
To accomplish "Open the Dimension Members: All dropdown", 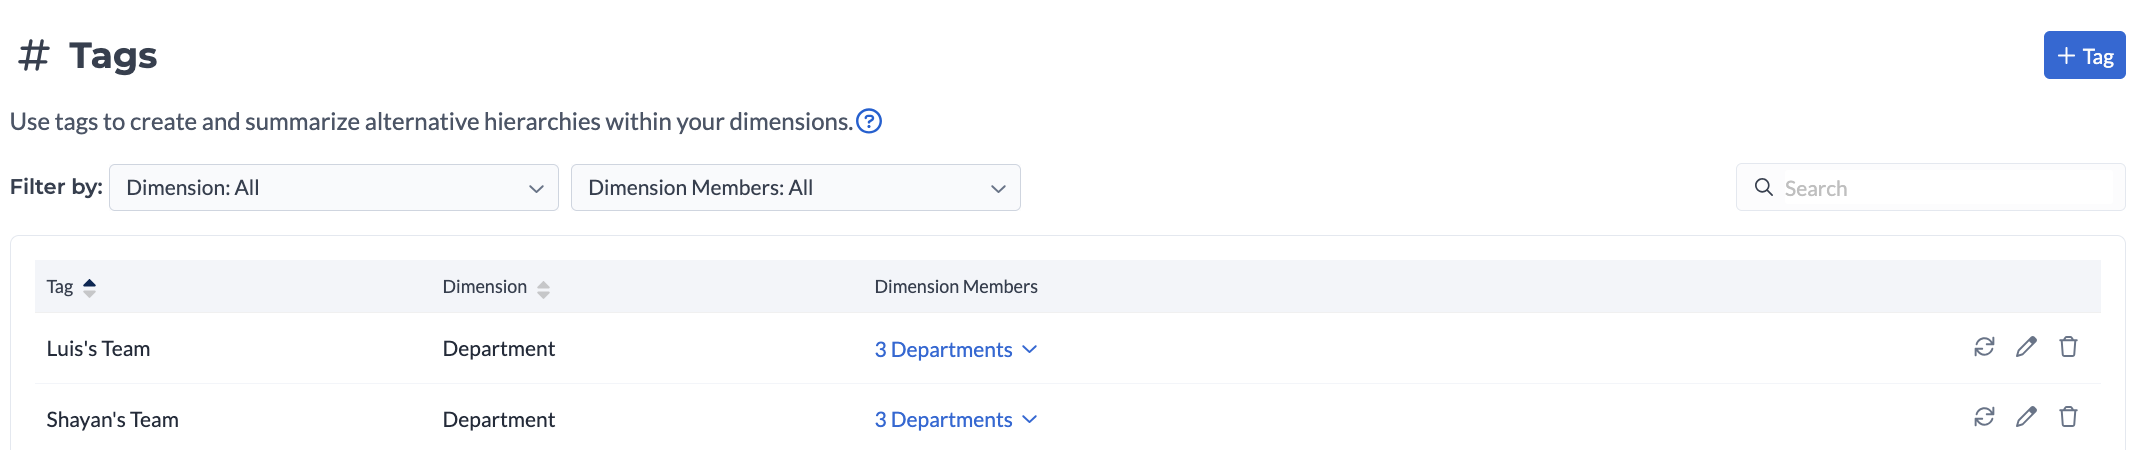I will coord(795,188).
